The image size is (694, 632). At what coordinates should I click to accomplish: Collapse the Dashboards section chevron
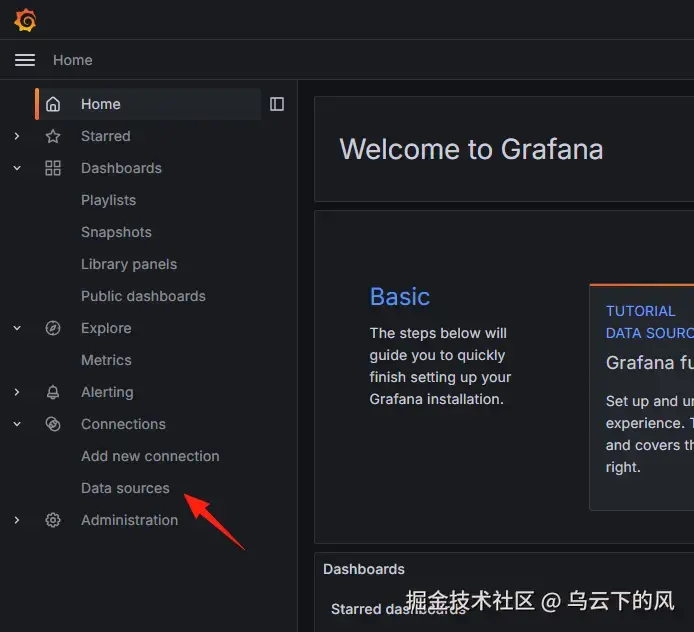(x=17, y=168)
